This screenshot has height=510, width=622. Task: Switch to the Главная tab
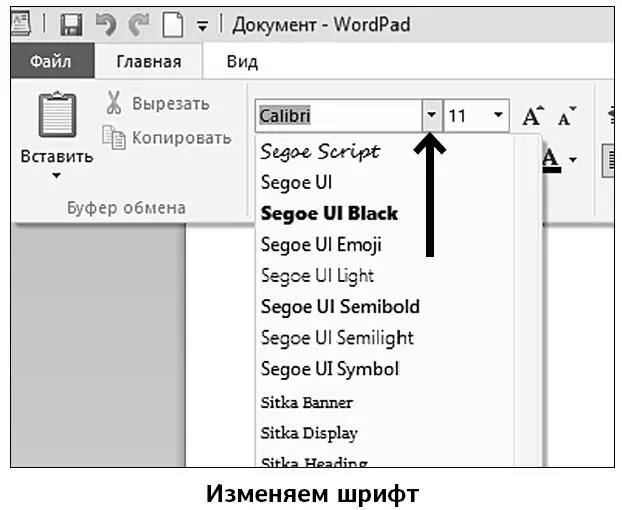pos(149,61)
